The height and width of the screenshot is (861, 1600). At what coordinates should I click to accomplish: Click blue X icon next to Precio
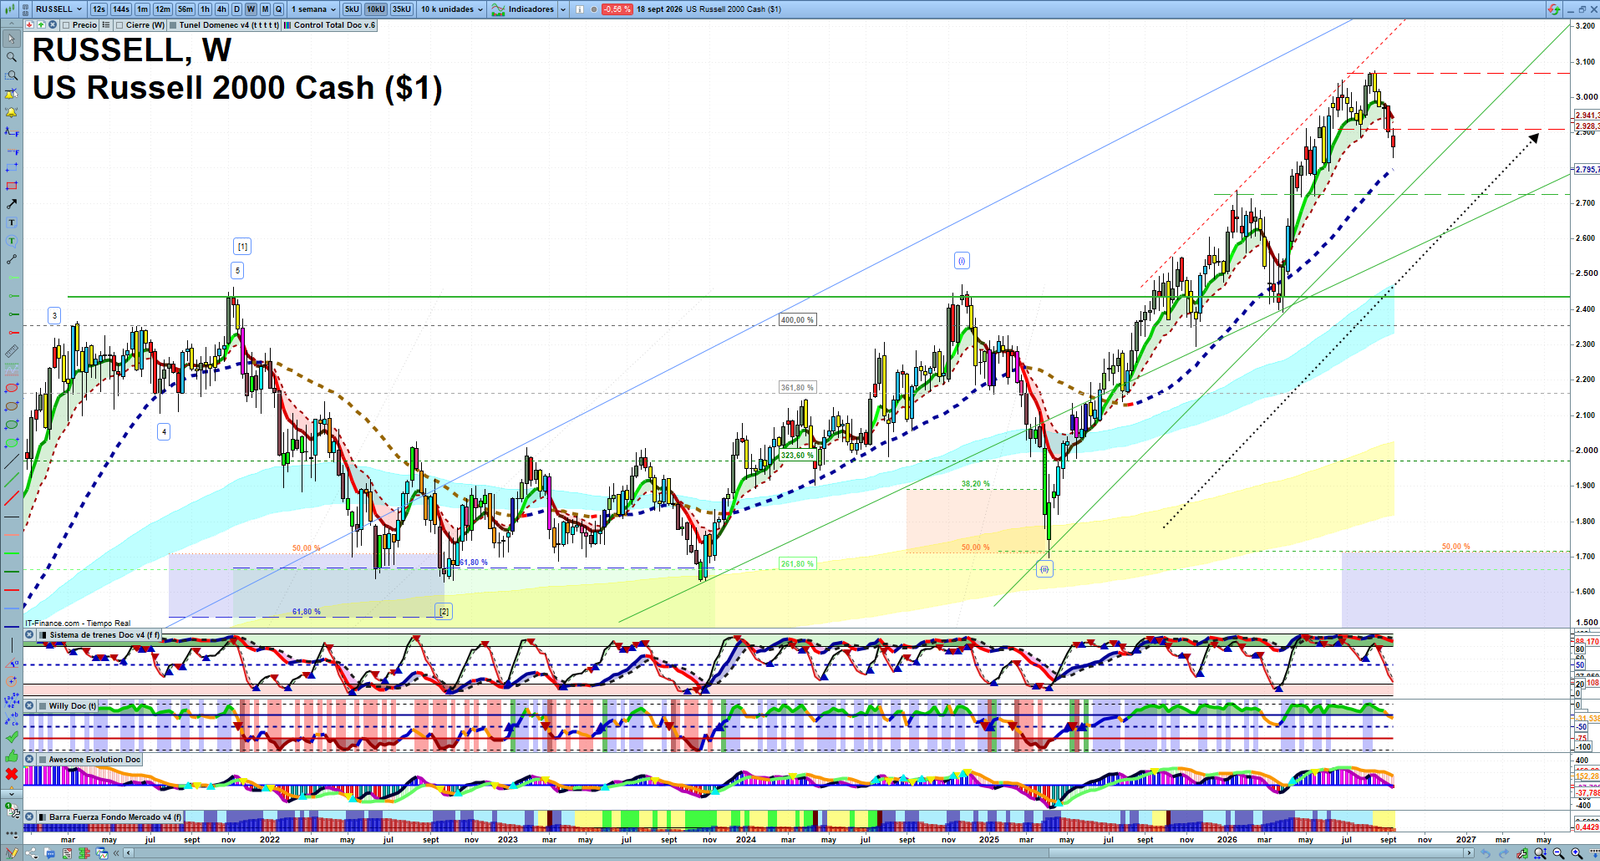pos(52,25)
